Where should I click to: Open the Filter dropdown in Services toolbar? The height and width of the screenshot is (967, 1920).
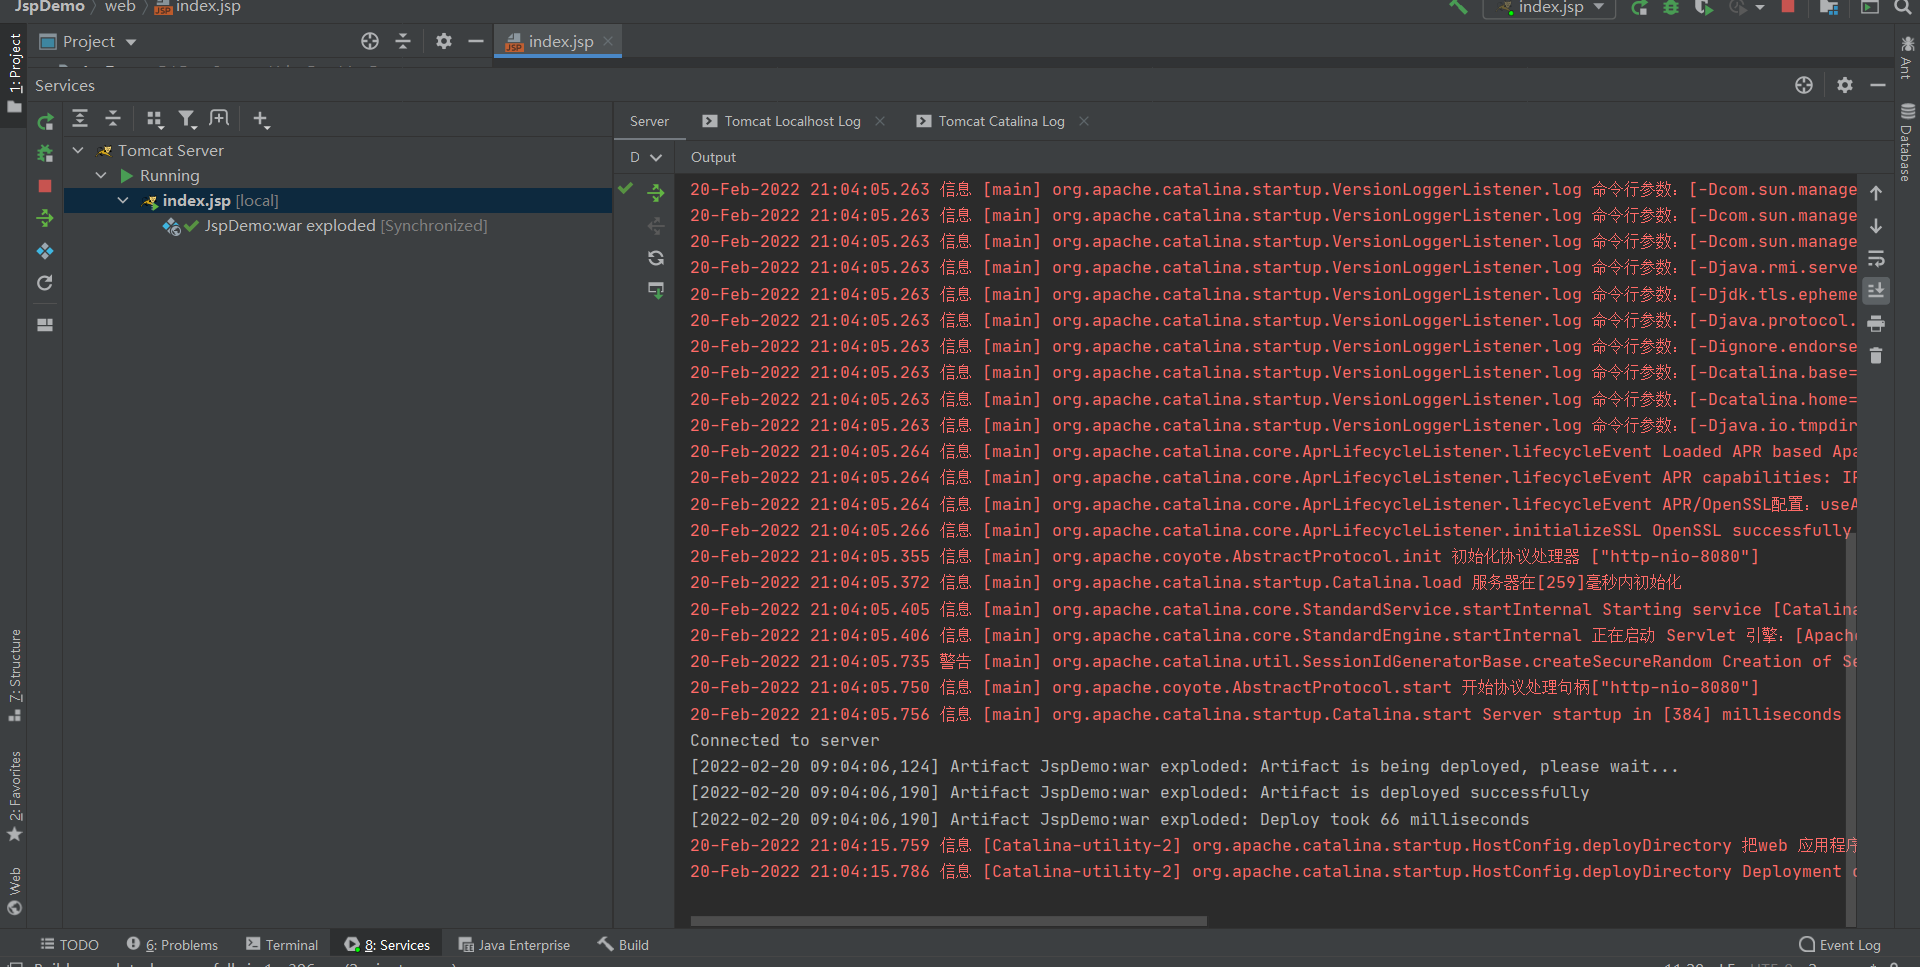[187, 120]
